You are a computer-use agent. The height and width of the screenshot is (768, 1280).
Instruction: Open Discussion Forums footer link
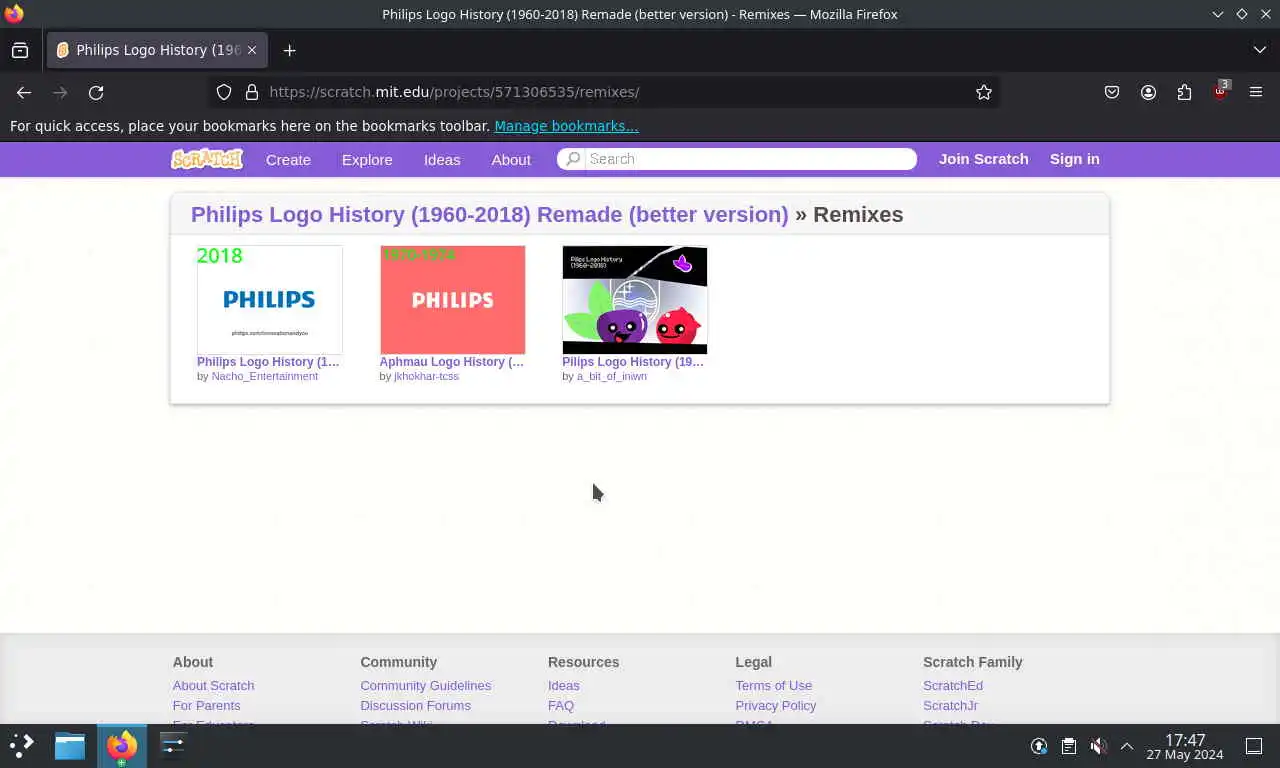click(x=415, y=706)
